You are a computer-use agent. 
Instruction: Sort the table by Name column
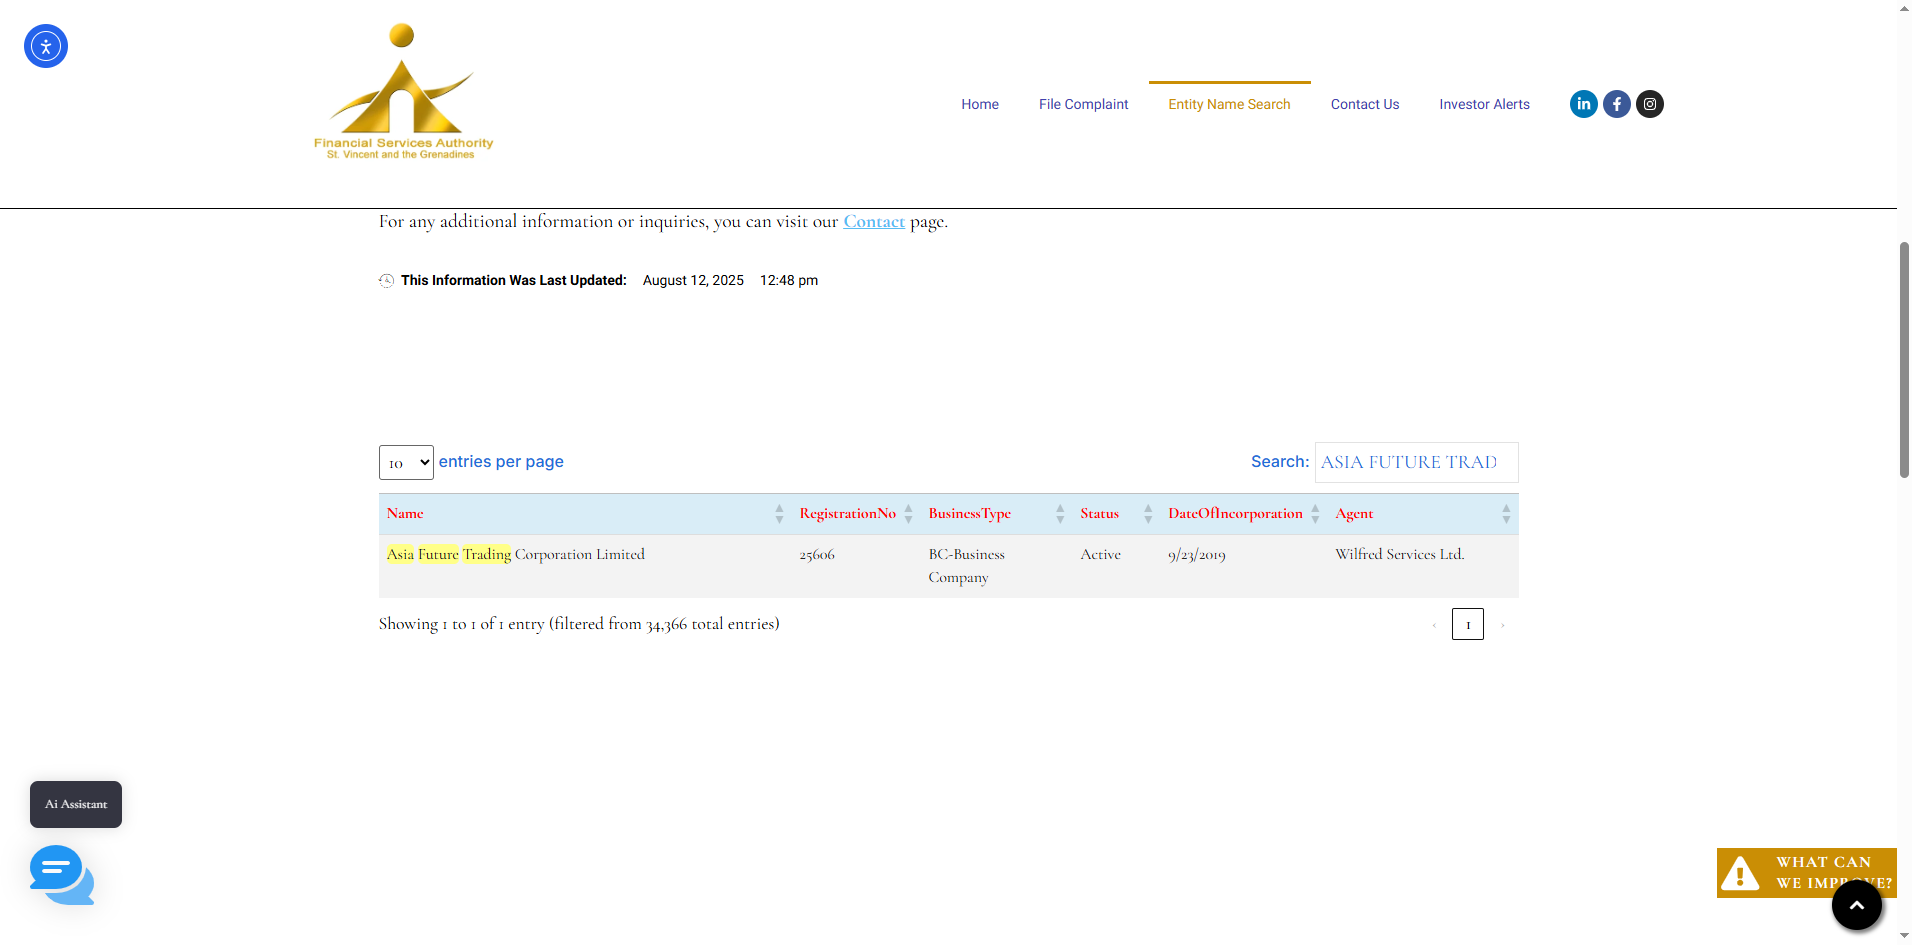406,514
